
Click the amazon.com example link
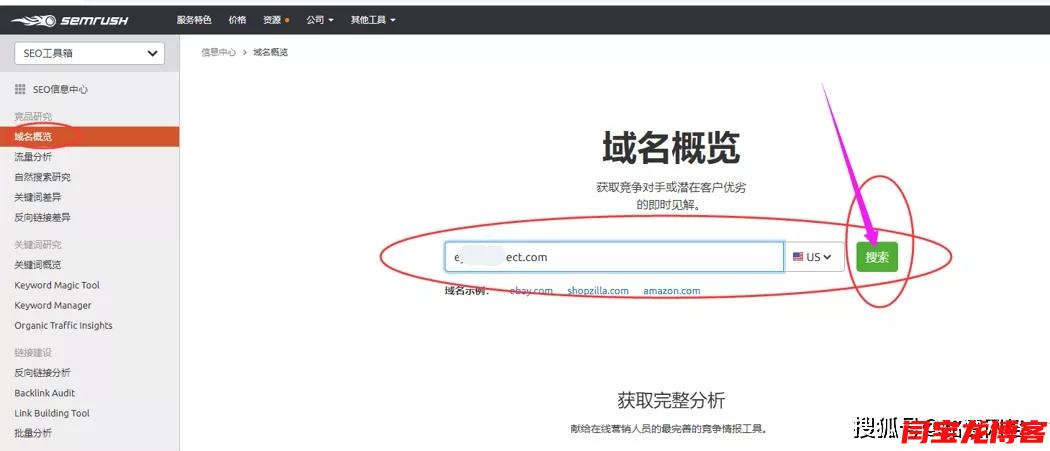point(671,291)
